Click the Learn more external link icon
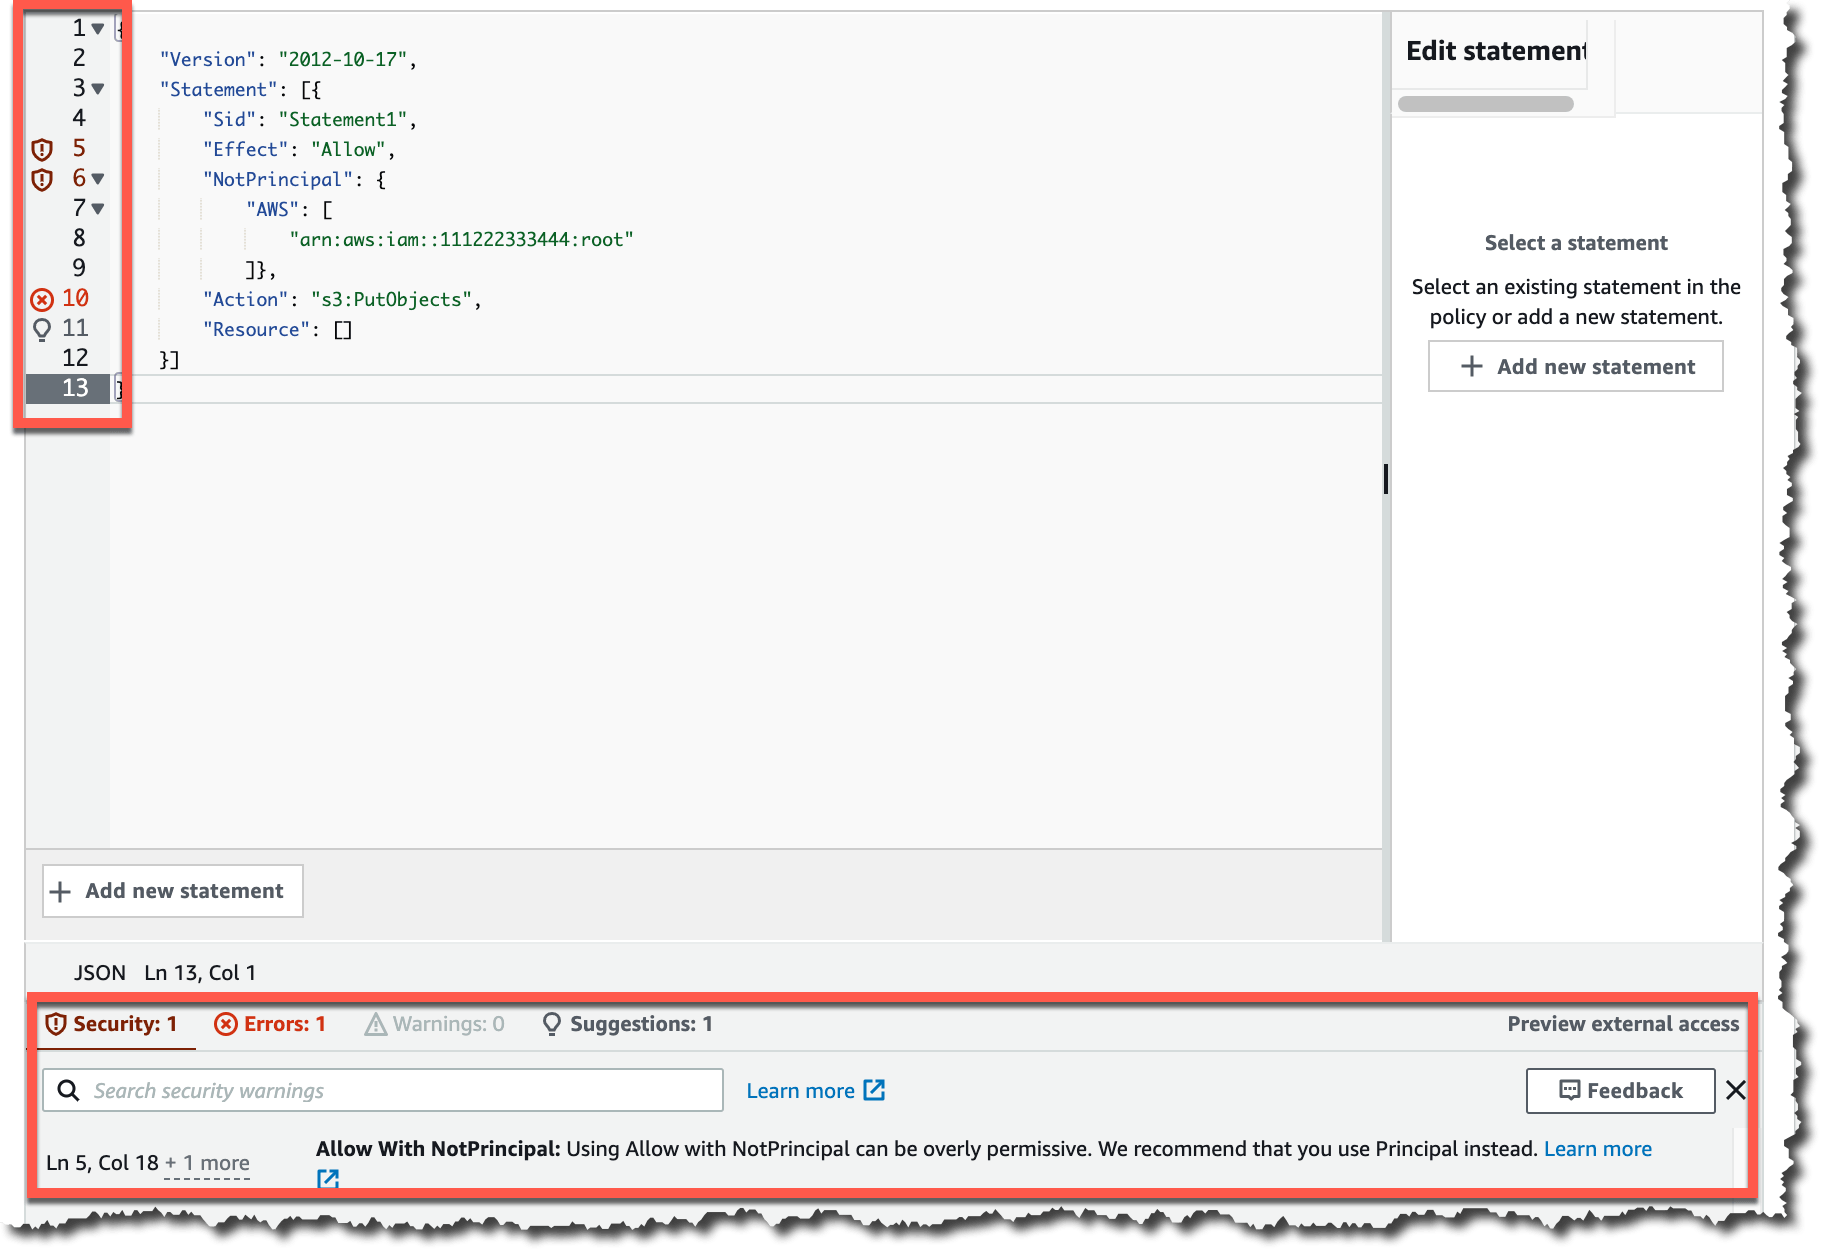Image resolution: width=1822 pixels, height=1250 pixels. tap(873, 1090)
